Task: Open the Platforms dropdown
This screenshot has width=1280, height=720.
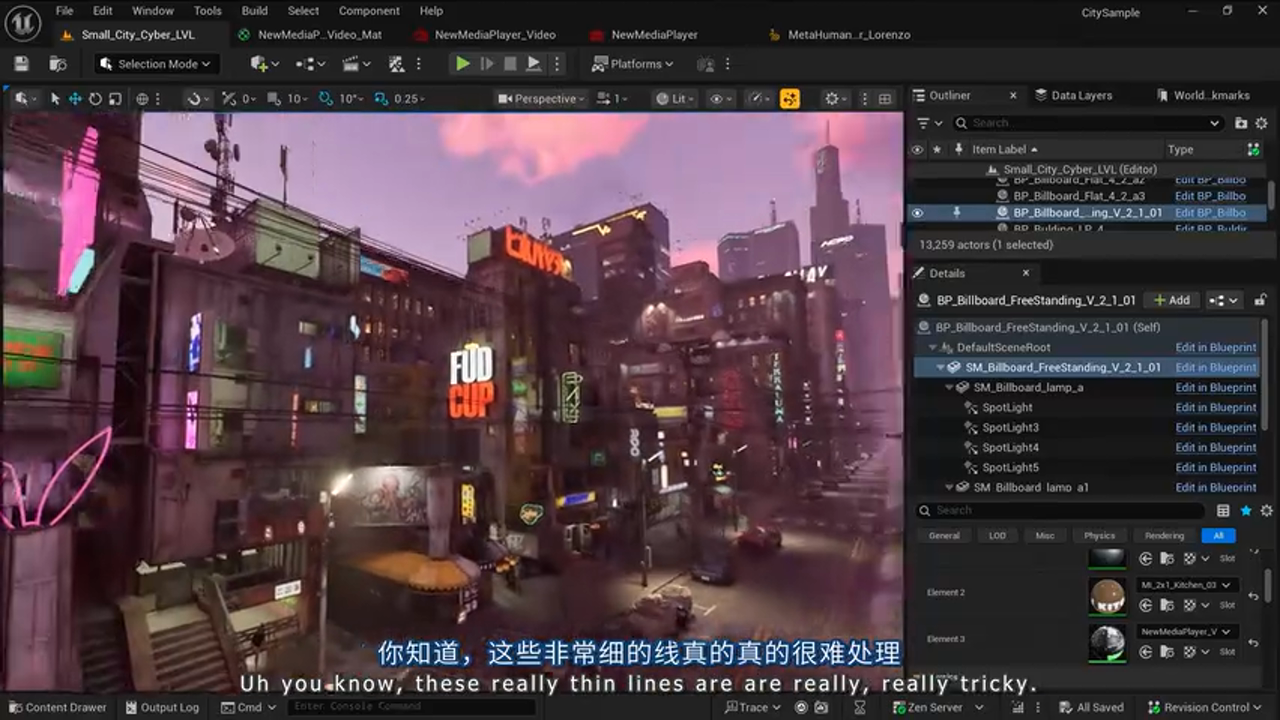Action: 633,63
